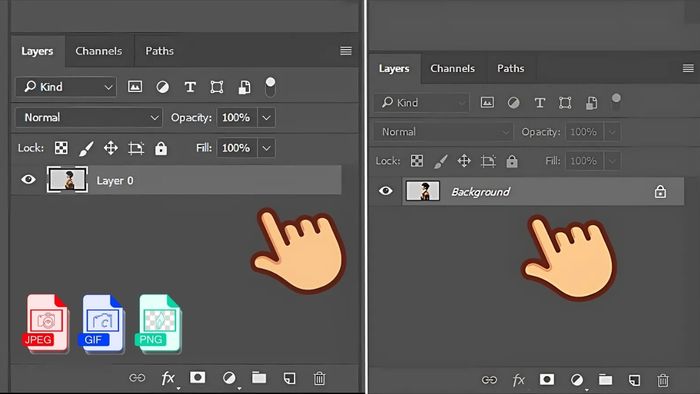
Task: Hide Layer 0 with eye icon
Action: [x=29, y=179]
